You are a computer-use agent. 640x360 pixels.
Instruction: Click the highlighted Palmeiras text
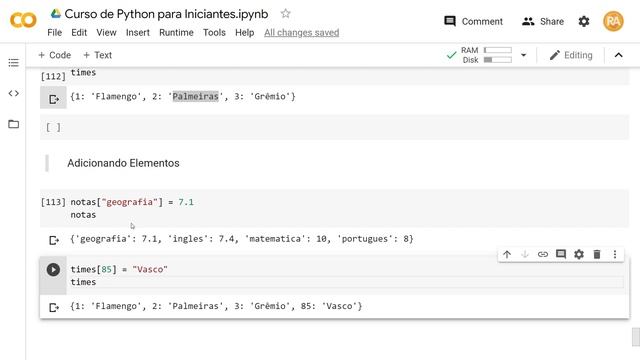[196, 96]
